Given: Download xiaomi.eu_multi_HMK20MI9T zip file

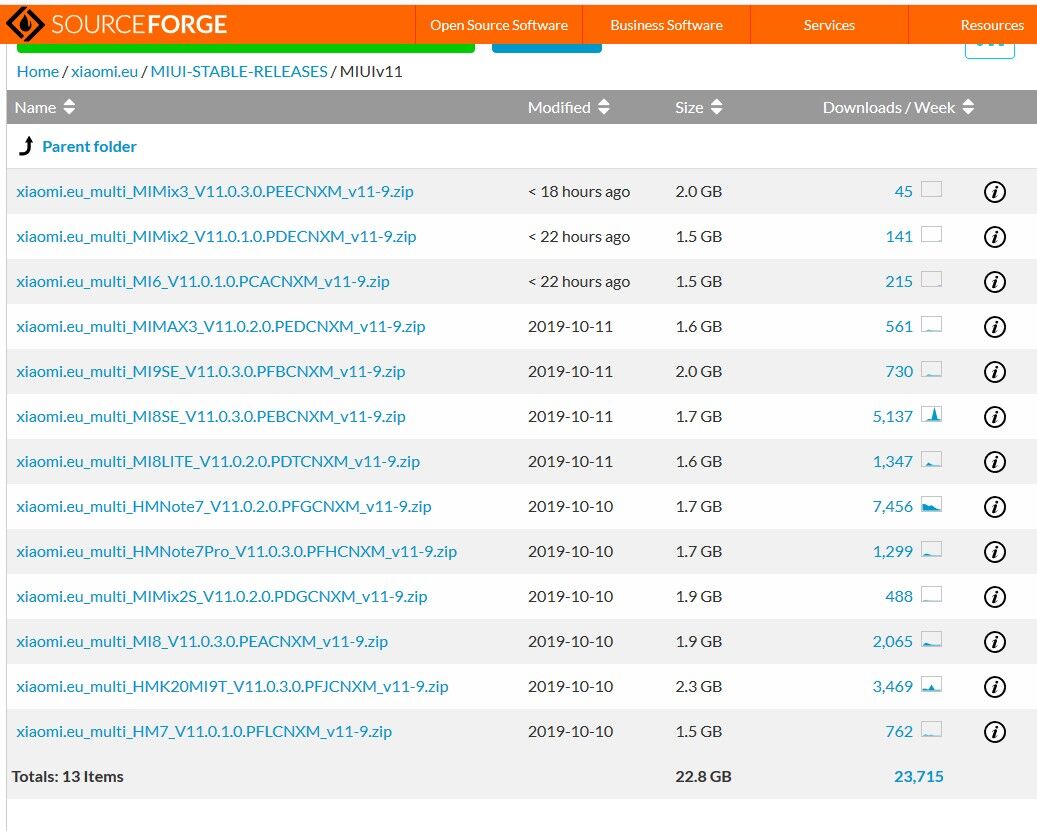Looking at the screenshot, I should click(x=232, y=686).
